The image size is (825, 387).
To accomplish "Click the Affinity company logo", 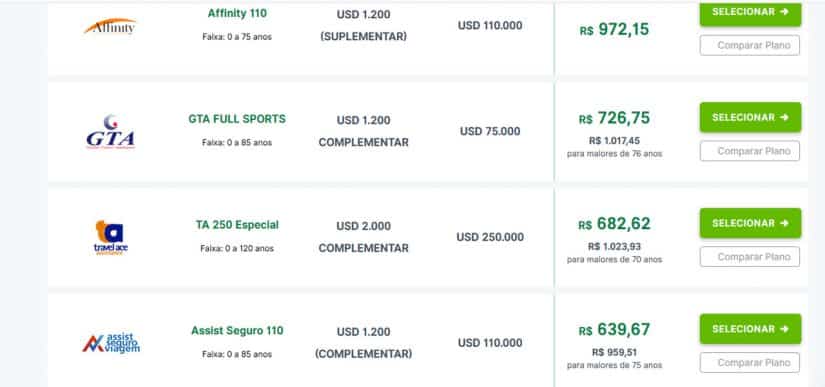I will [x=110, y=26].
